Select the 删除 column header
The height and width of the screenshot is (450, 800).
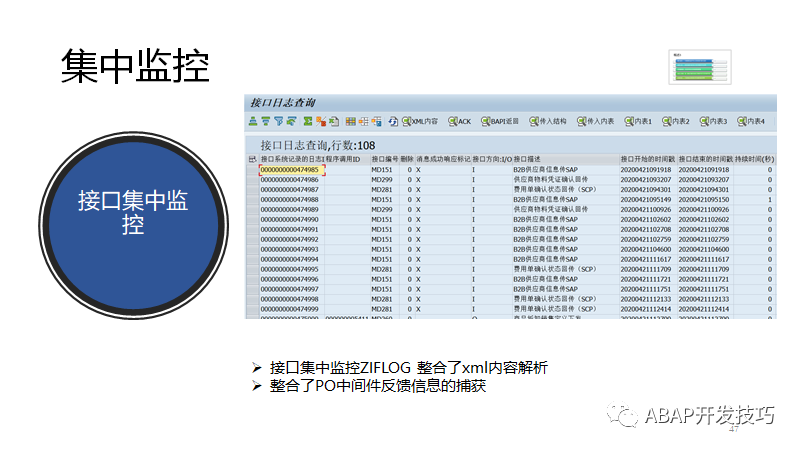(x=407, y=159)
